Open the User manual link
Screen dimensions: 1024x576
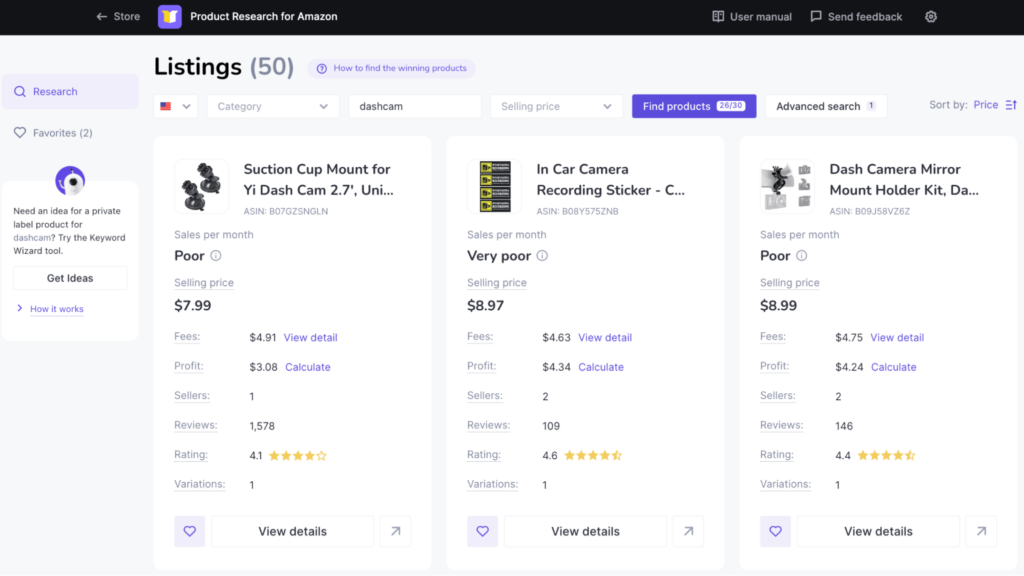click(x=752, y=17)
